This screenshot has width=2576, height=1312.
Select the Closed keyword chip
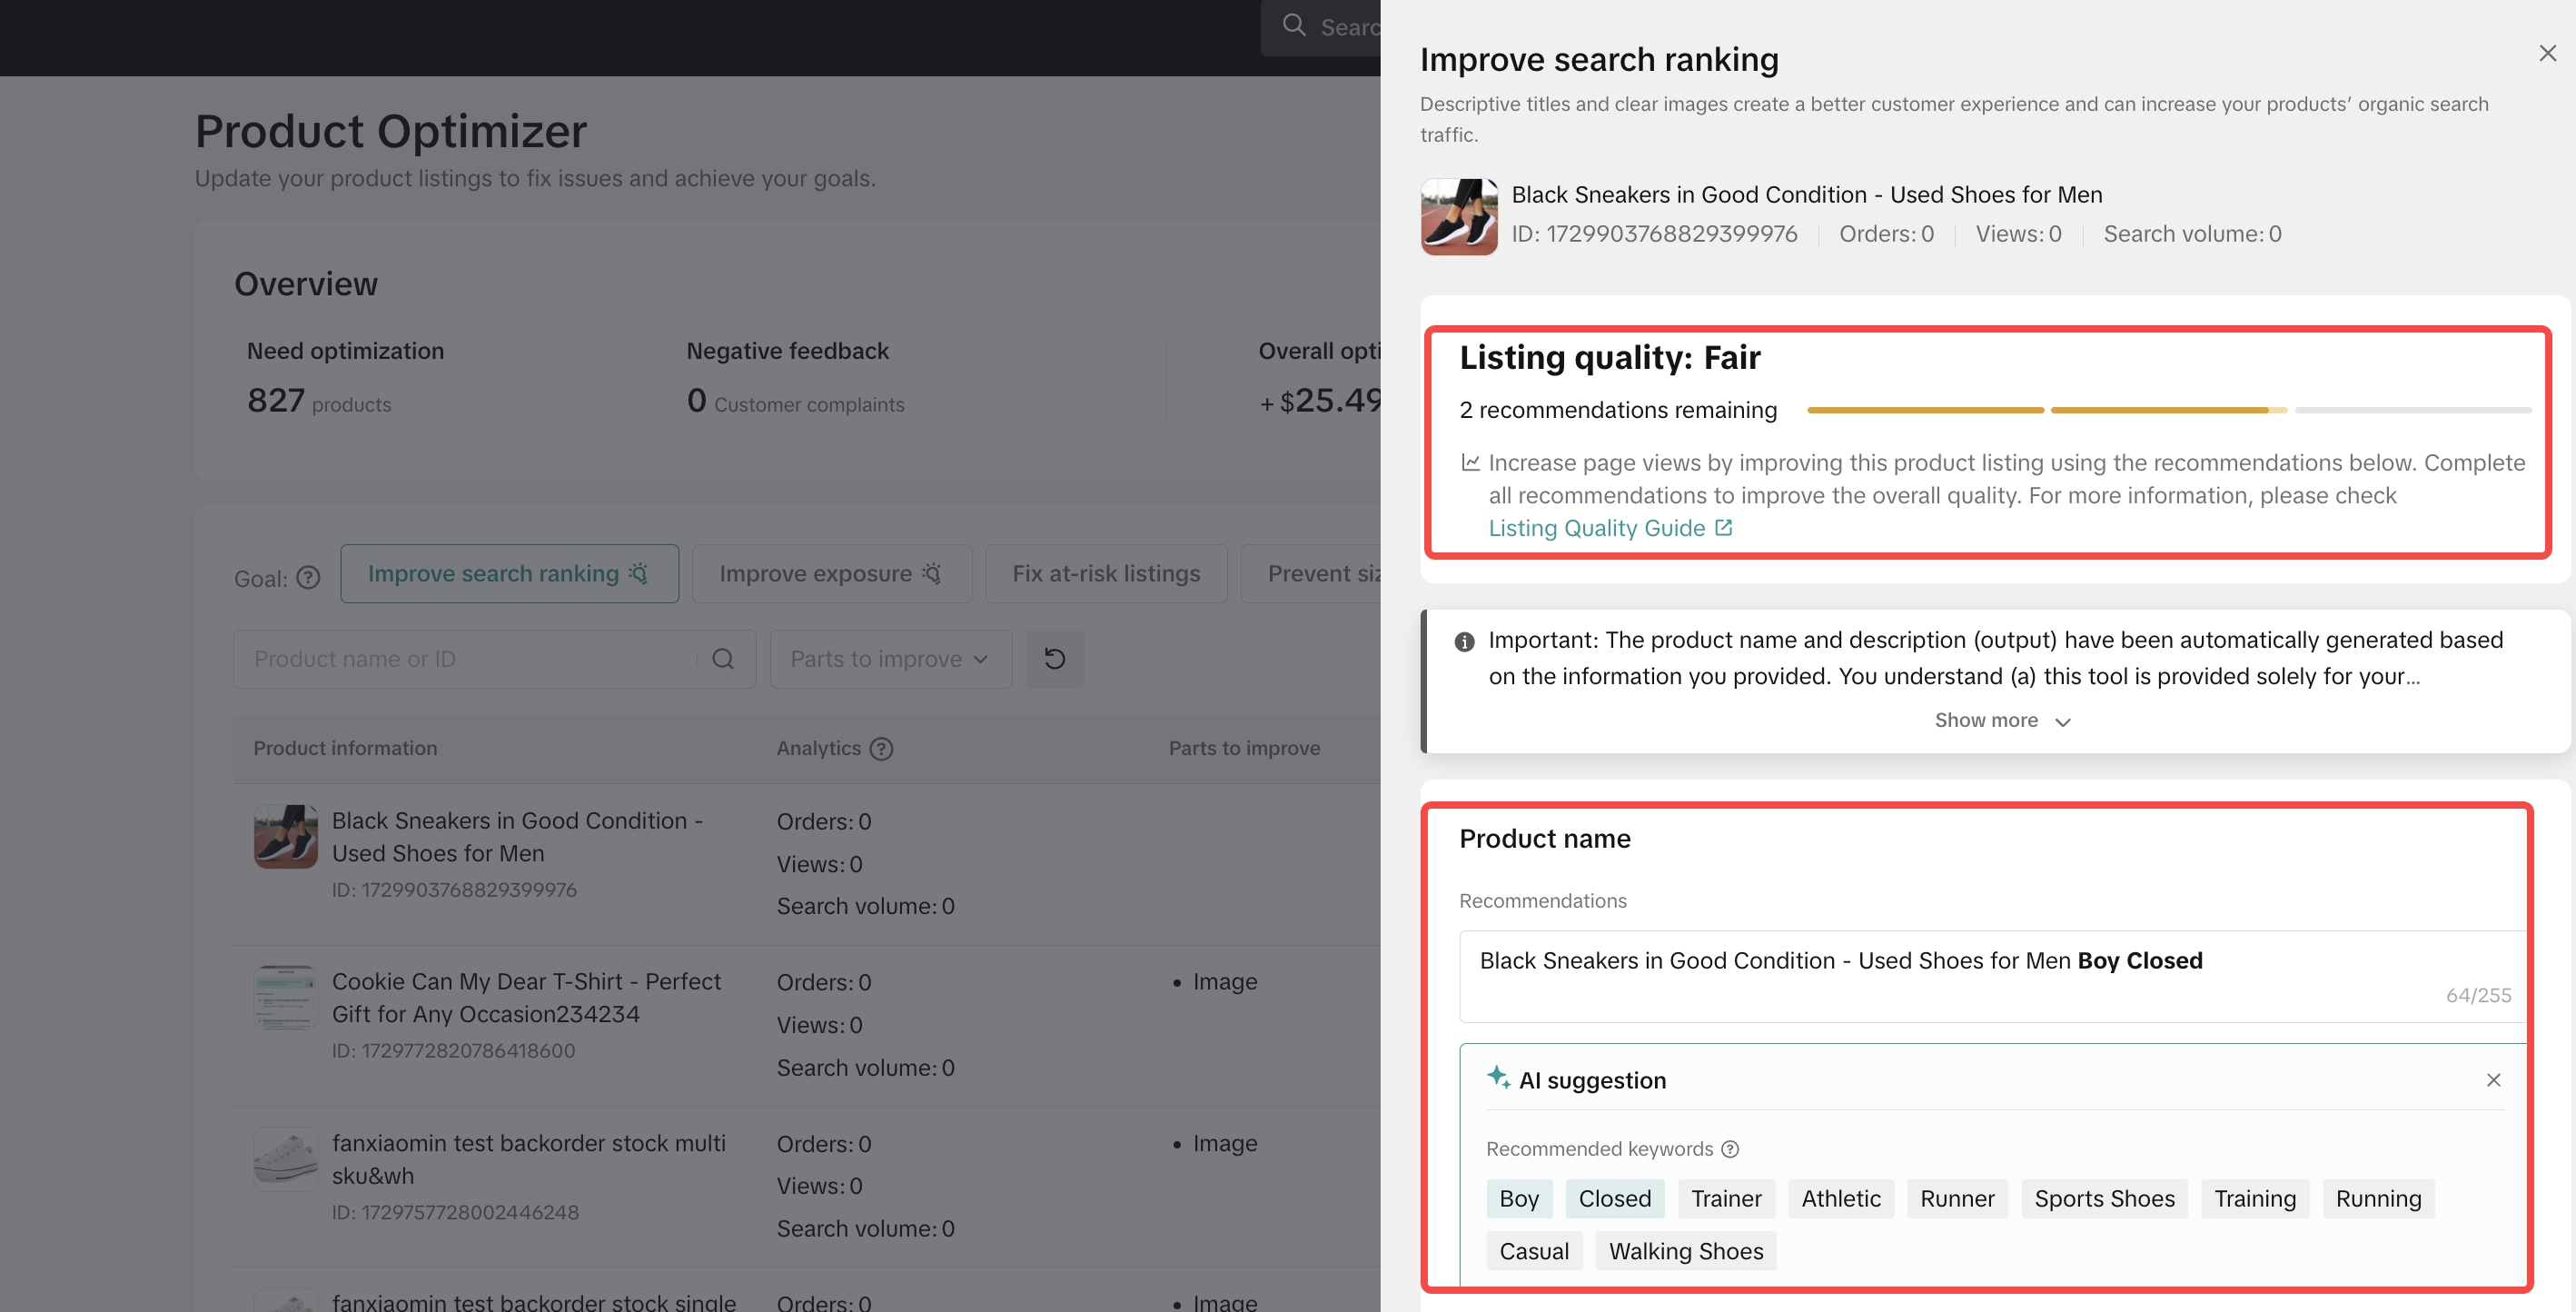(x=1614, y=1198)
